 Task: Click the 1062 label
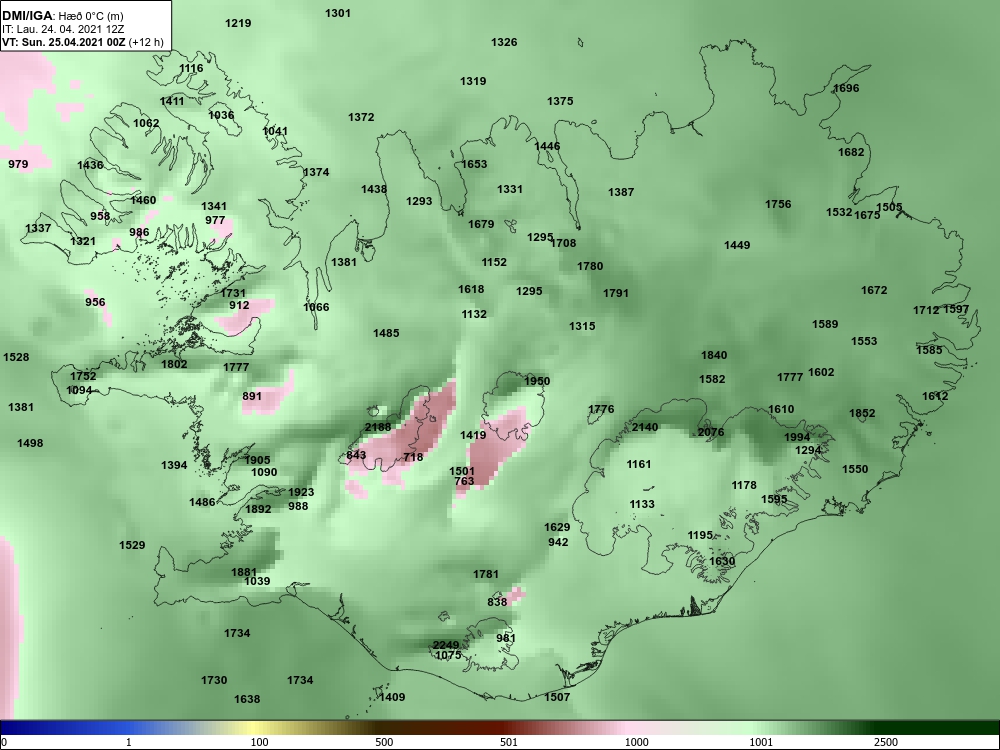(x=146, y=123)
